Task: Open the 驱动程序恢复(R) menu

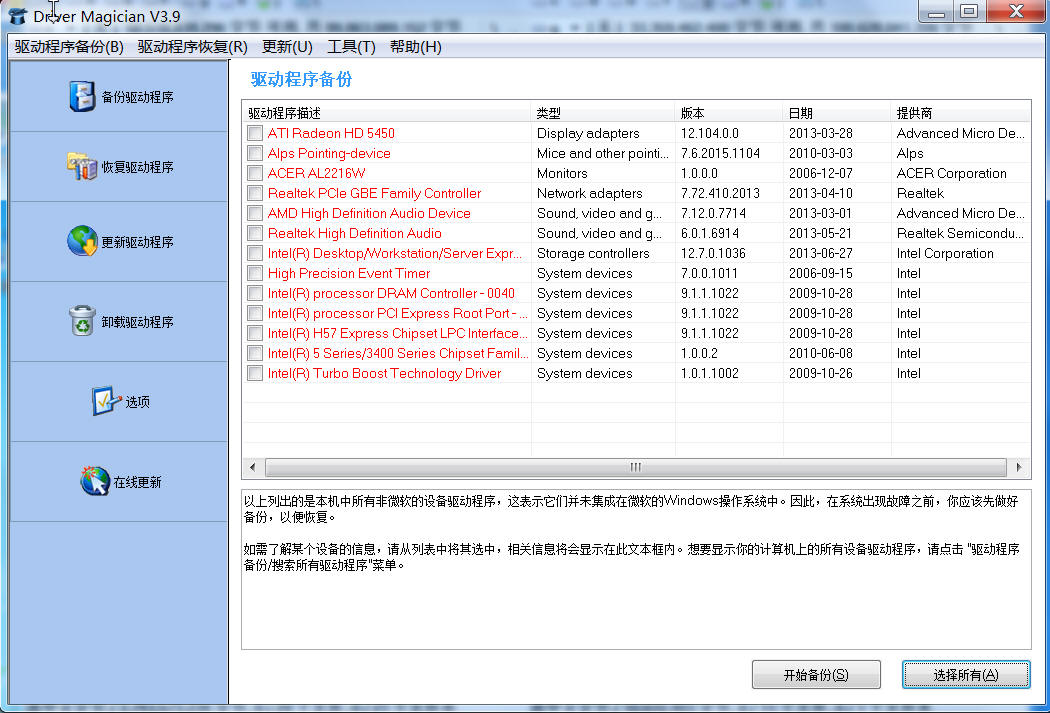Action: pos(192,47)
